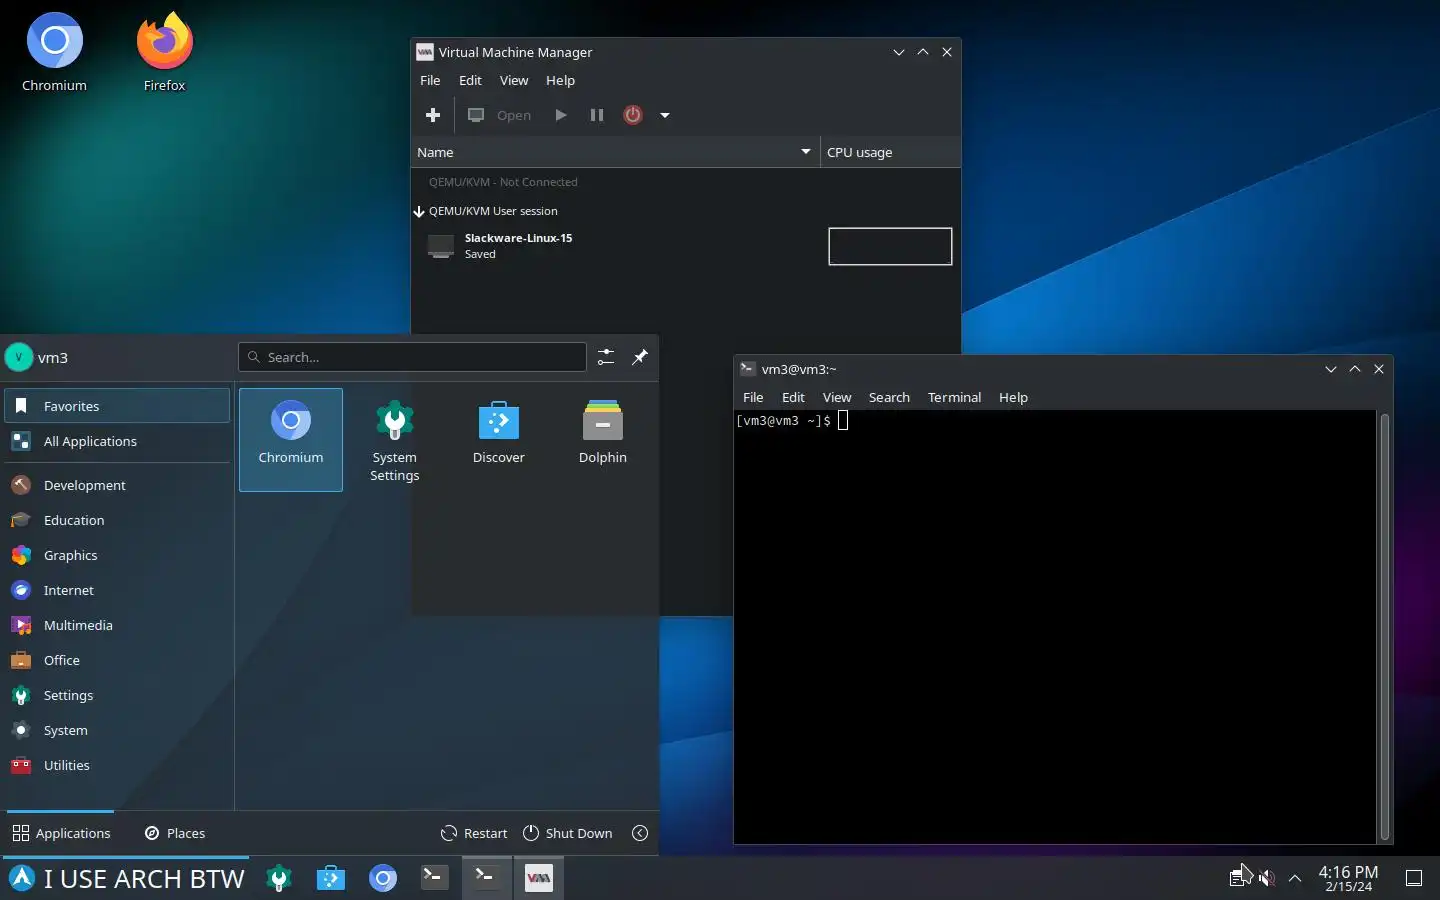
Task: Click the vm3 user avatar
Action: coord(19,357)
